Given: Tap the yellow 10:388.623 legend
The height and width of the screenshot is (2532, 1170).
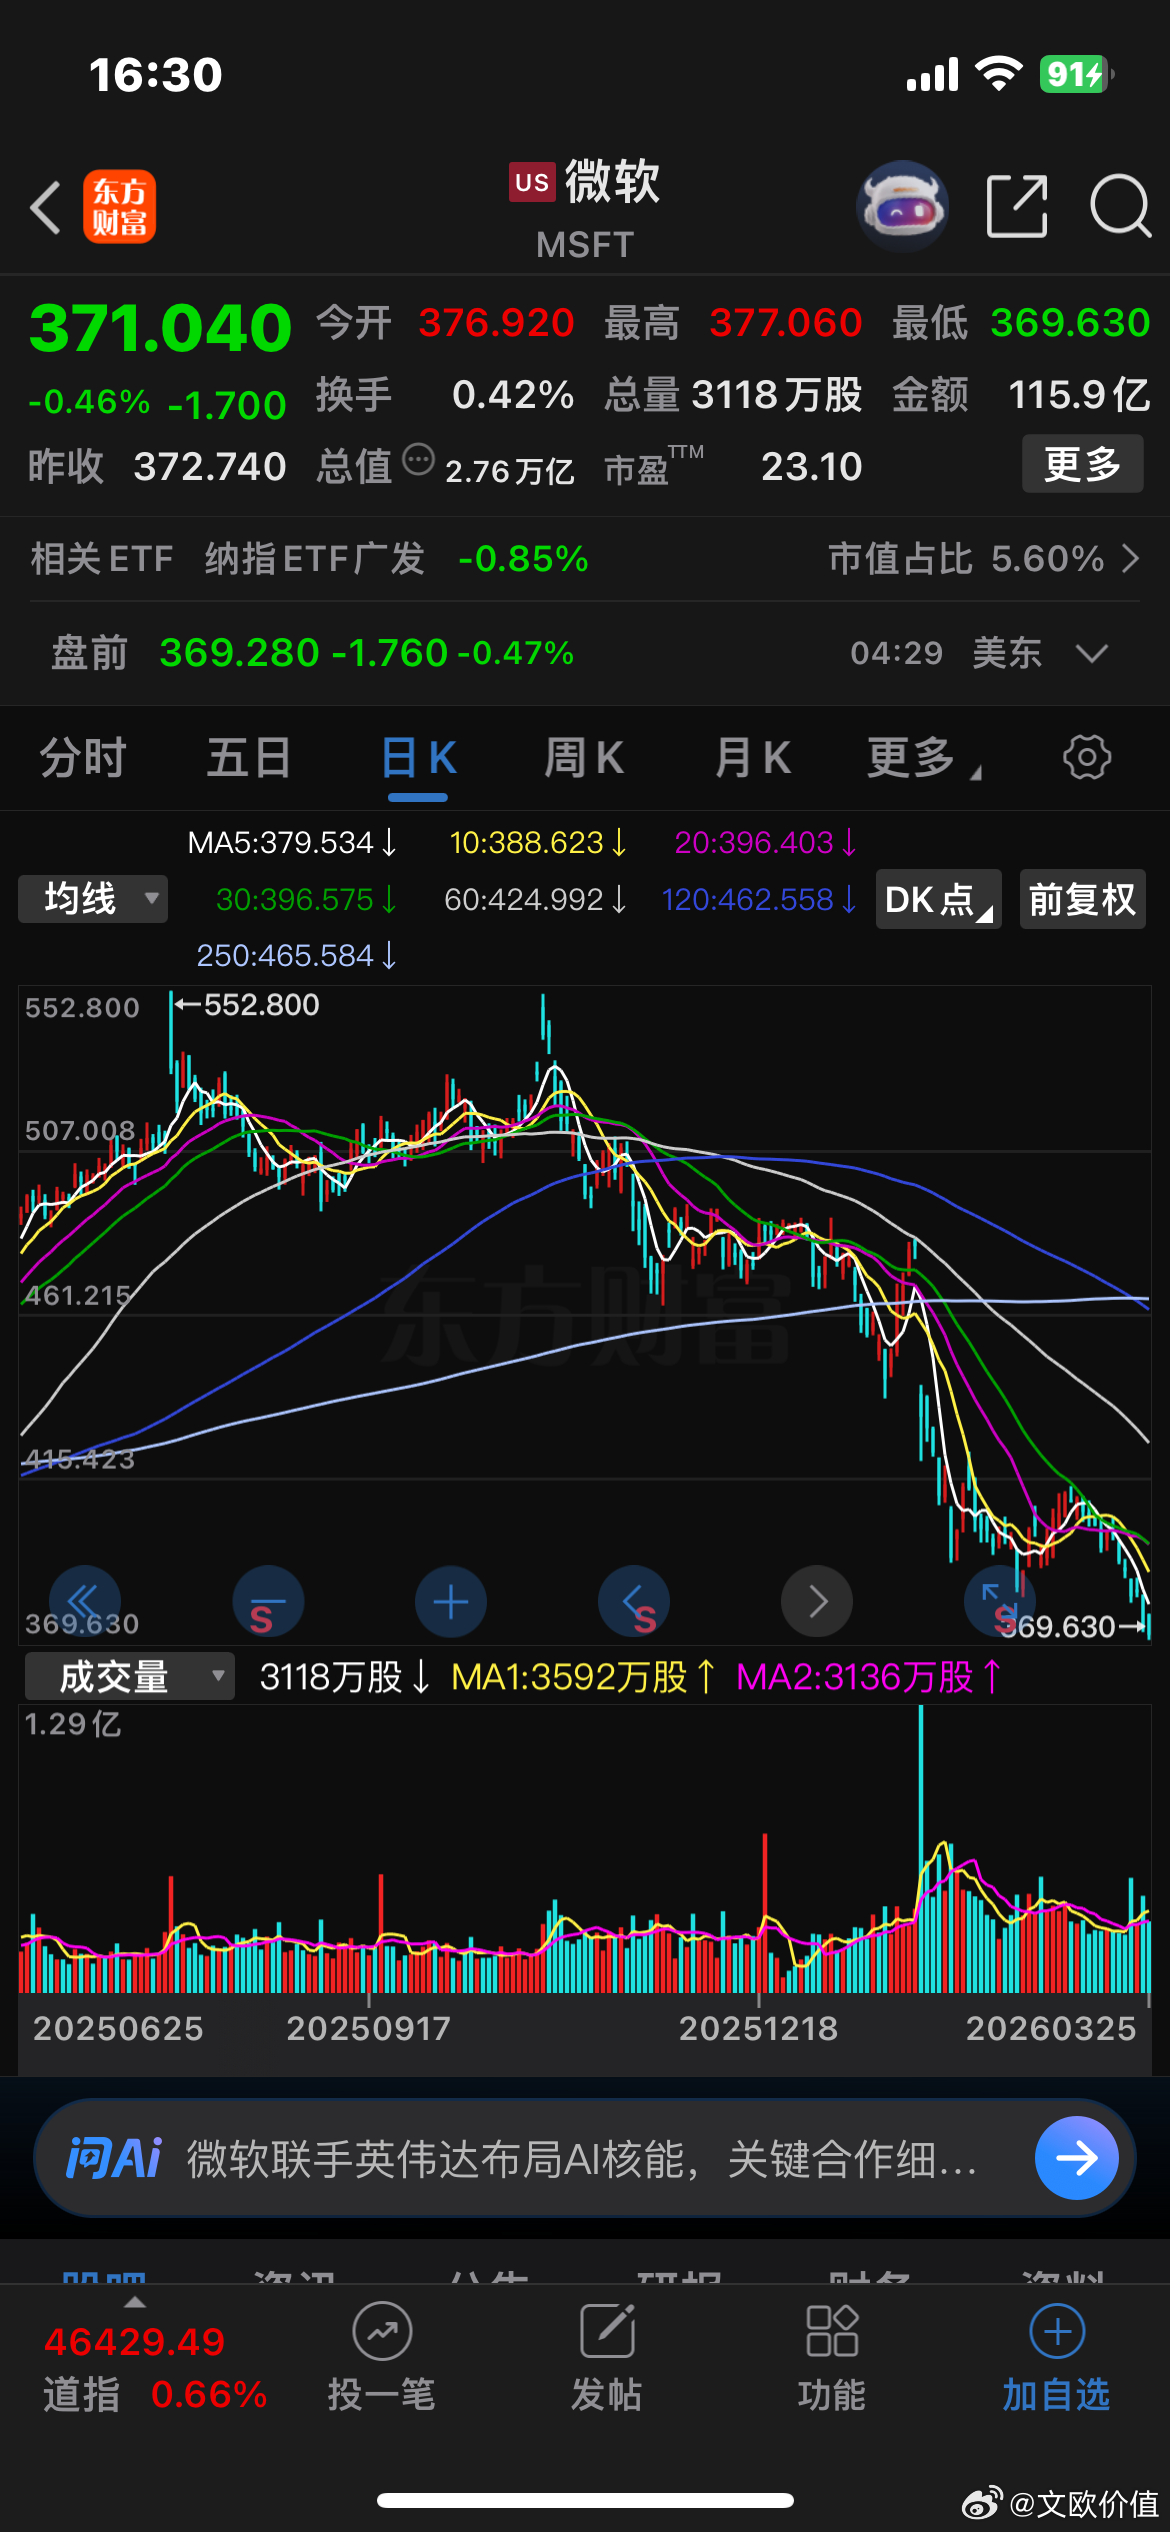Looking at the screenshot, I should pyautogui.click(x=538, y=843).
